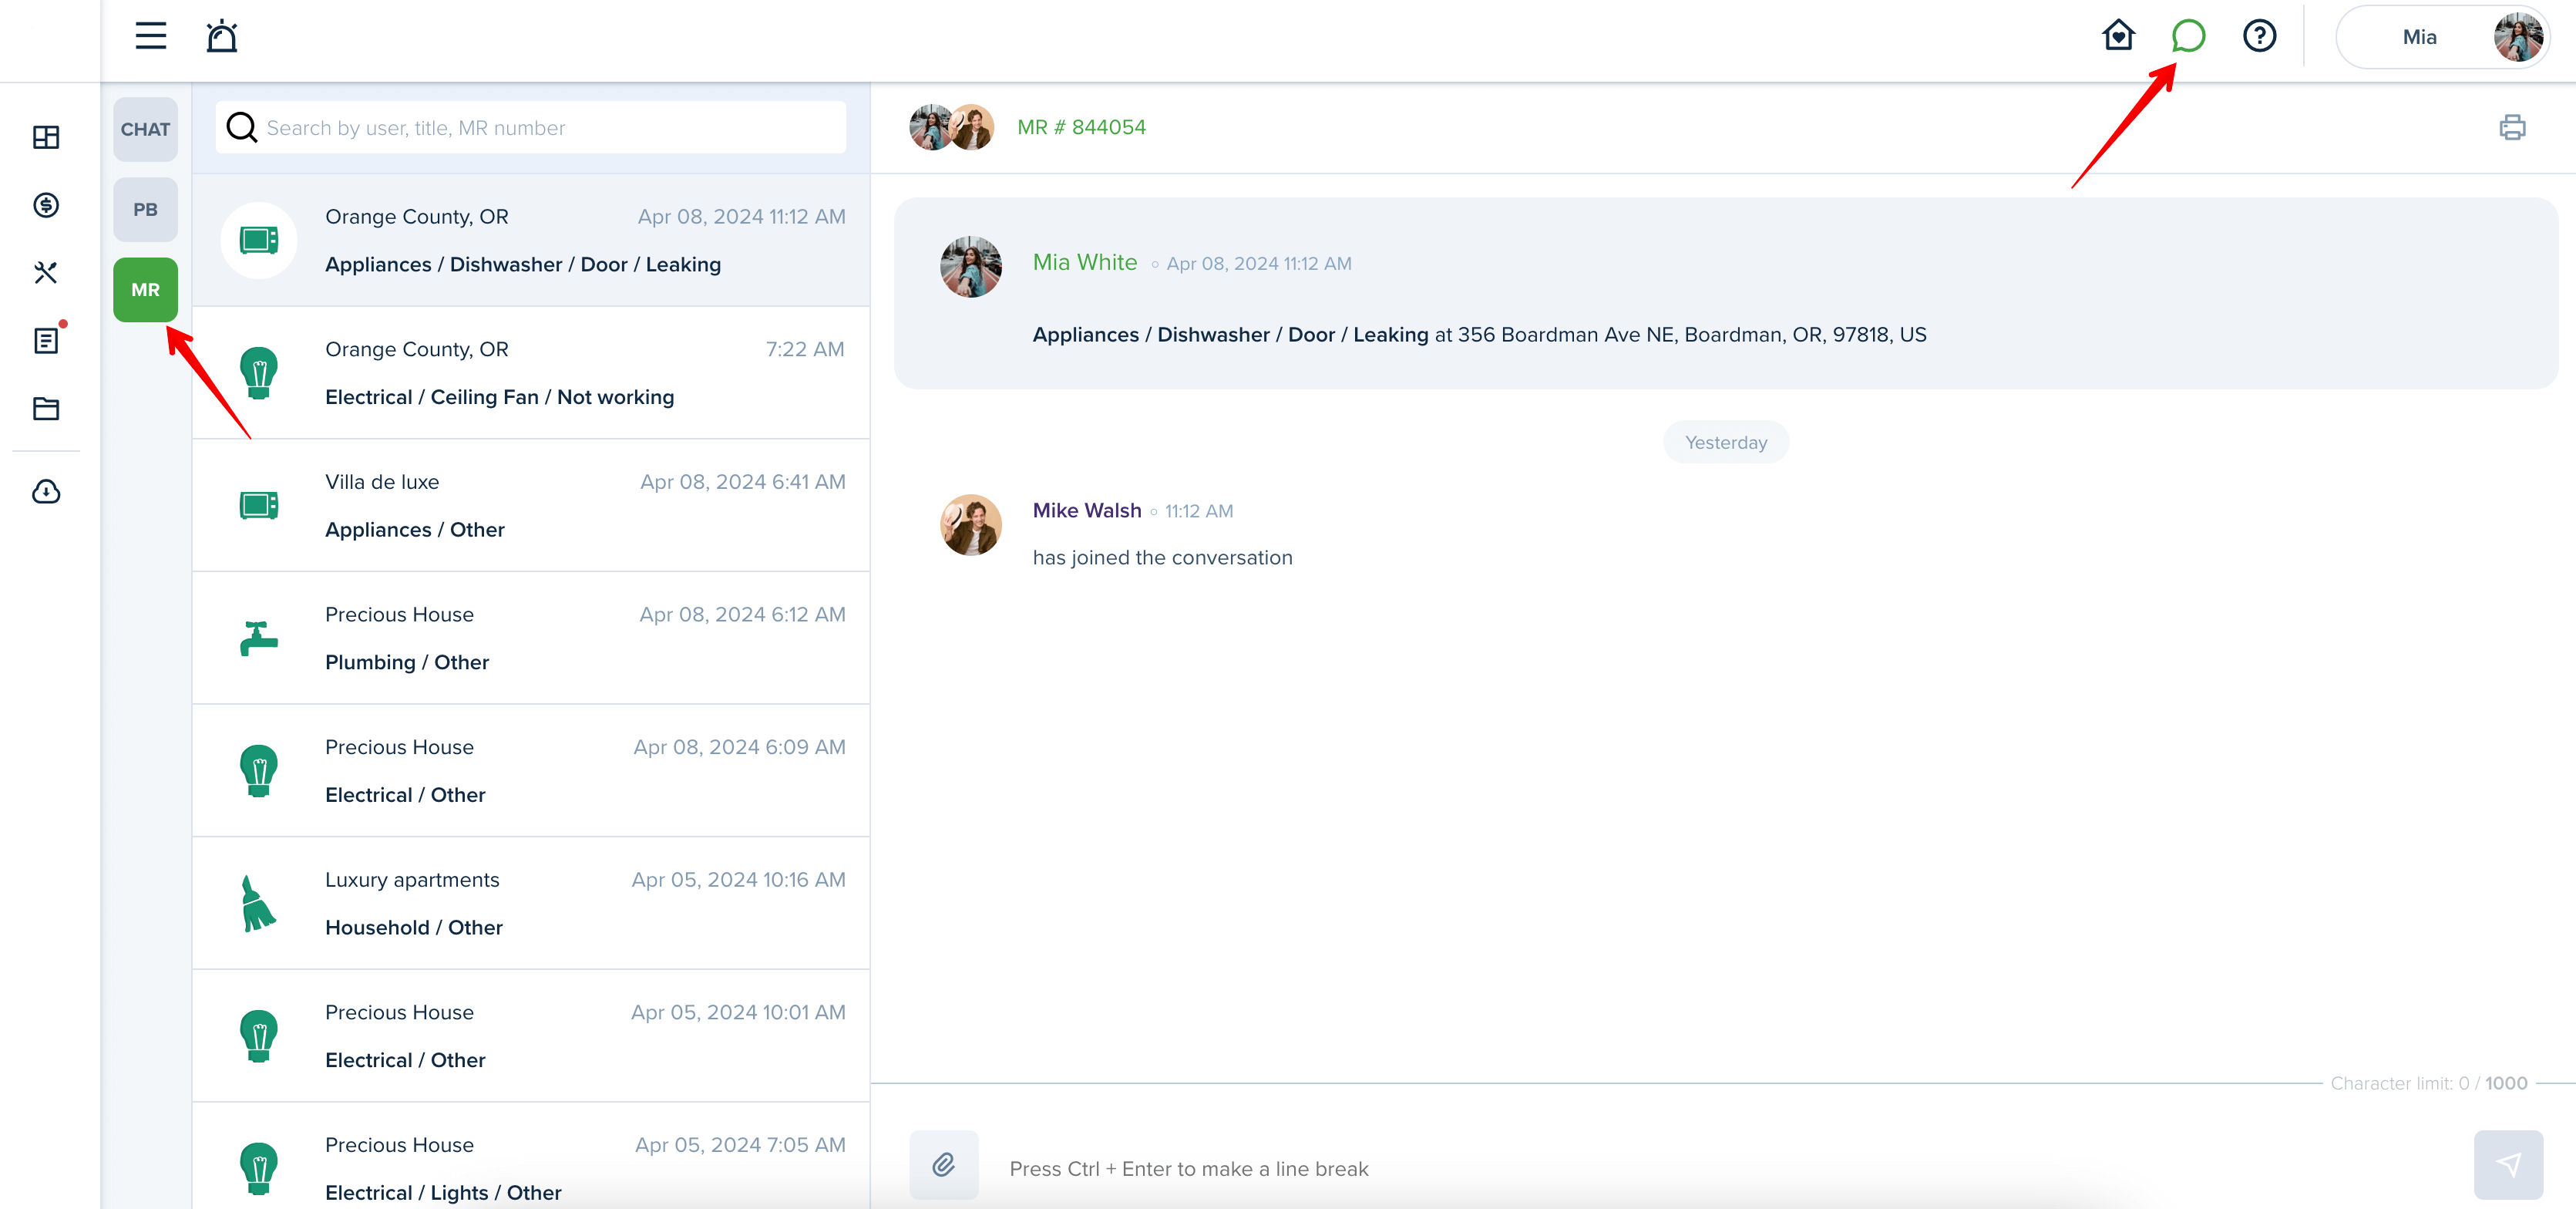Image resolution: width=2576 pixels, height=1209 pixels.
Task: Open the payments dollar sidebar icon
Action: tap(46, 205)
